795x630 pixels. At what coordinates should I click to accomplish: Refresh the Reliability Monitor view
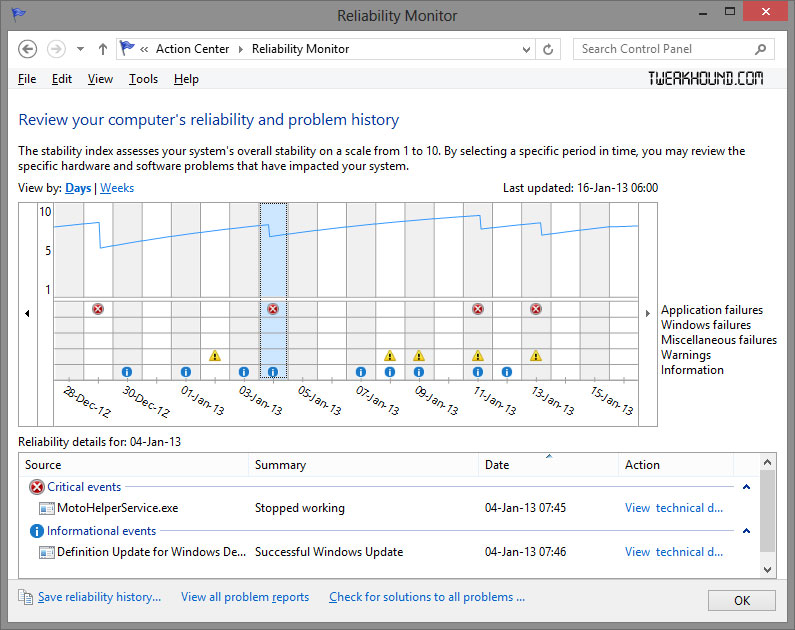pyautogui.click(x=548, y=50)
